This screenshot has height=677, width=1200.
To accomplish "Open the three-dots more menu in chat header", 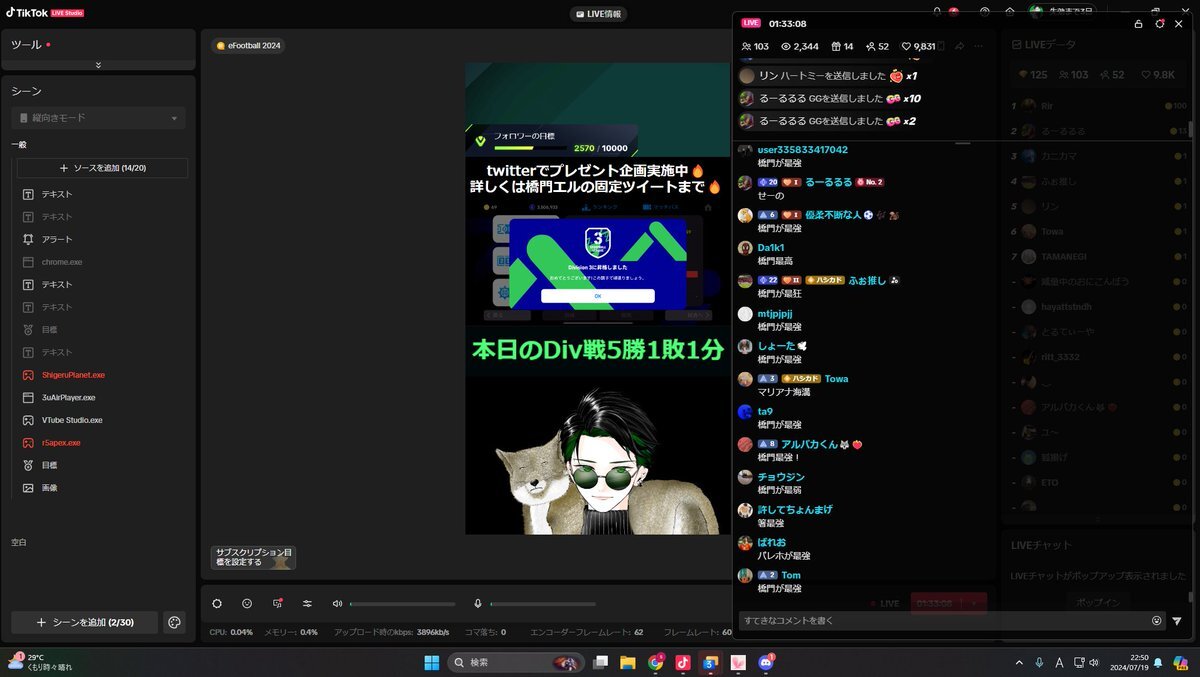I will point(979,46).
